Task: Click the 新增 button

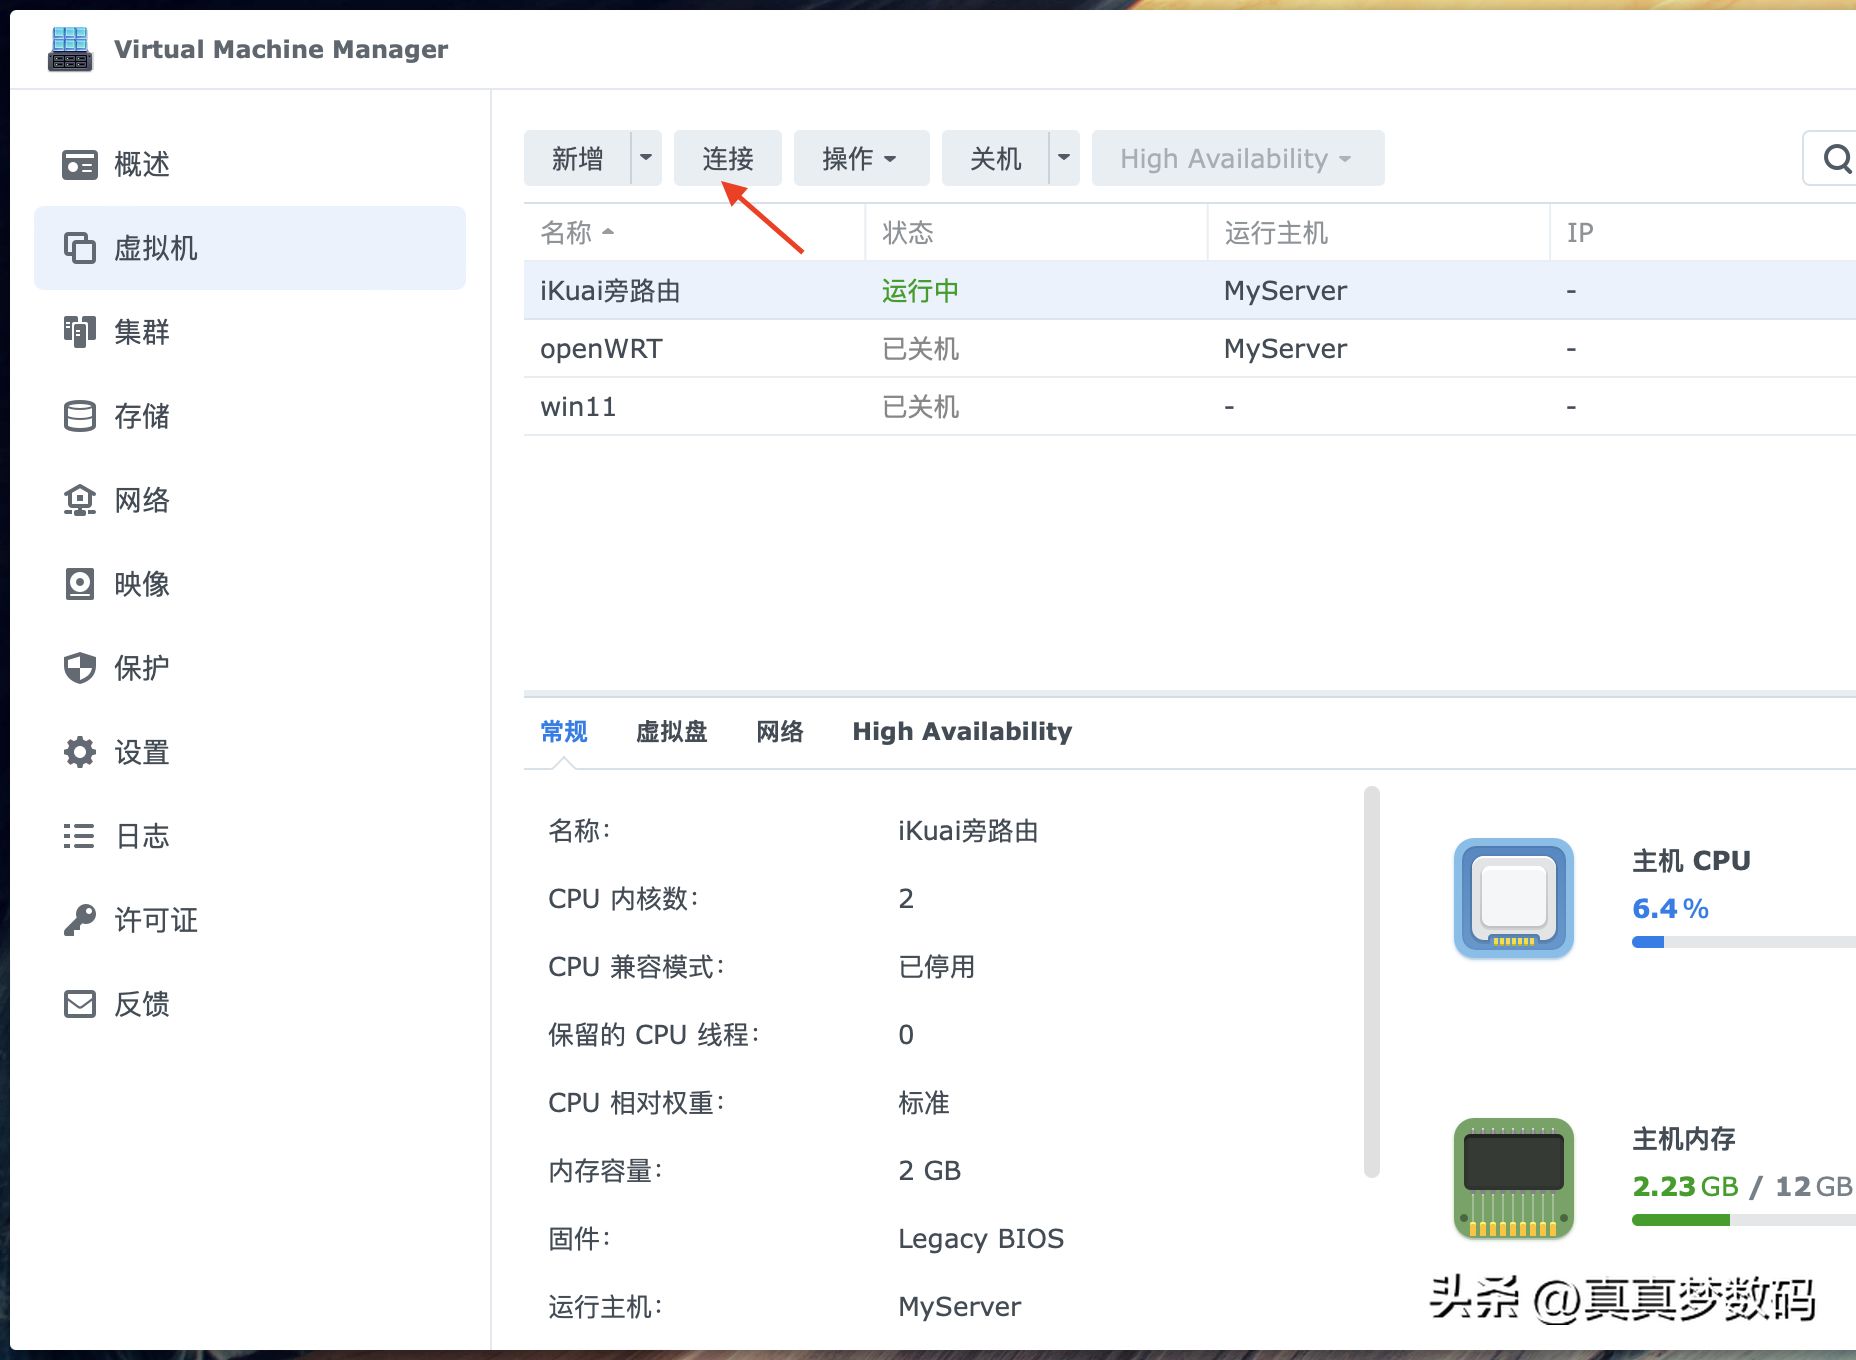Action: [577, 158]
